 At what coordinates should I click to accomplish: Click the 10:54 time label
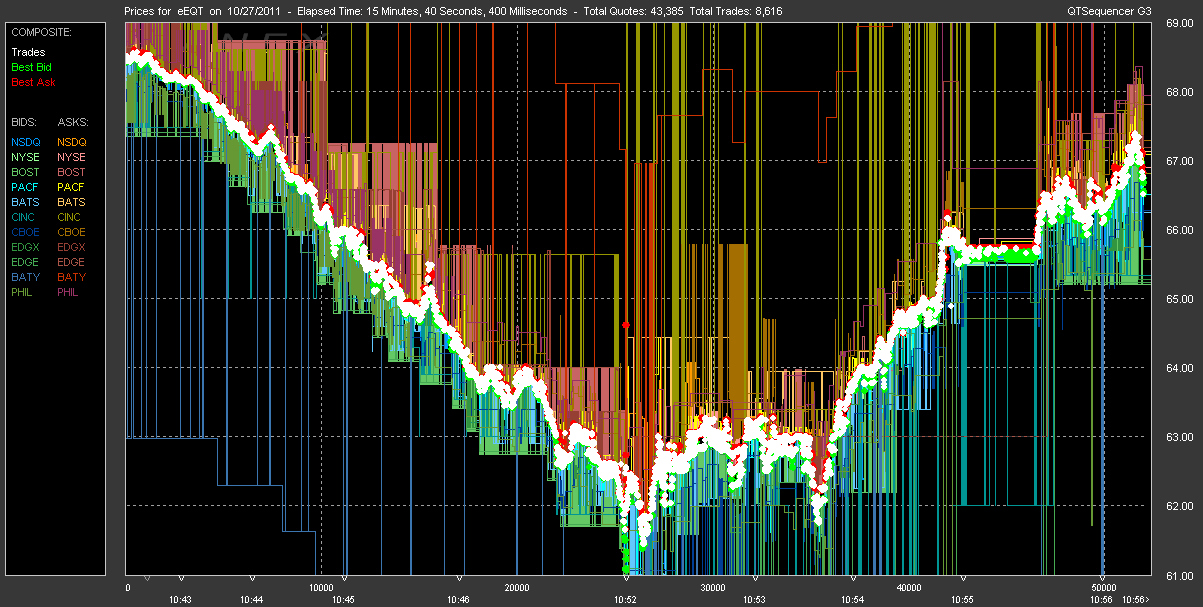(x=853, y=599)
